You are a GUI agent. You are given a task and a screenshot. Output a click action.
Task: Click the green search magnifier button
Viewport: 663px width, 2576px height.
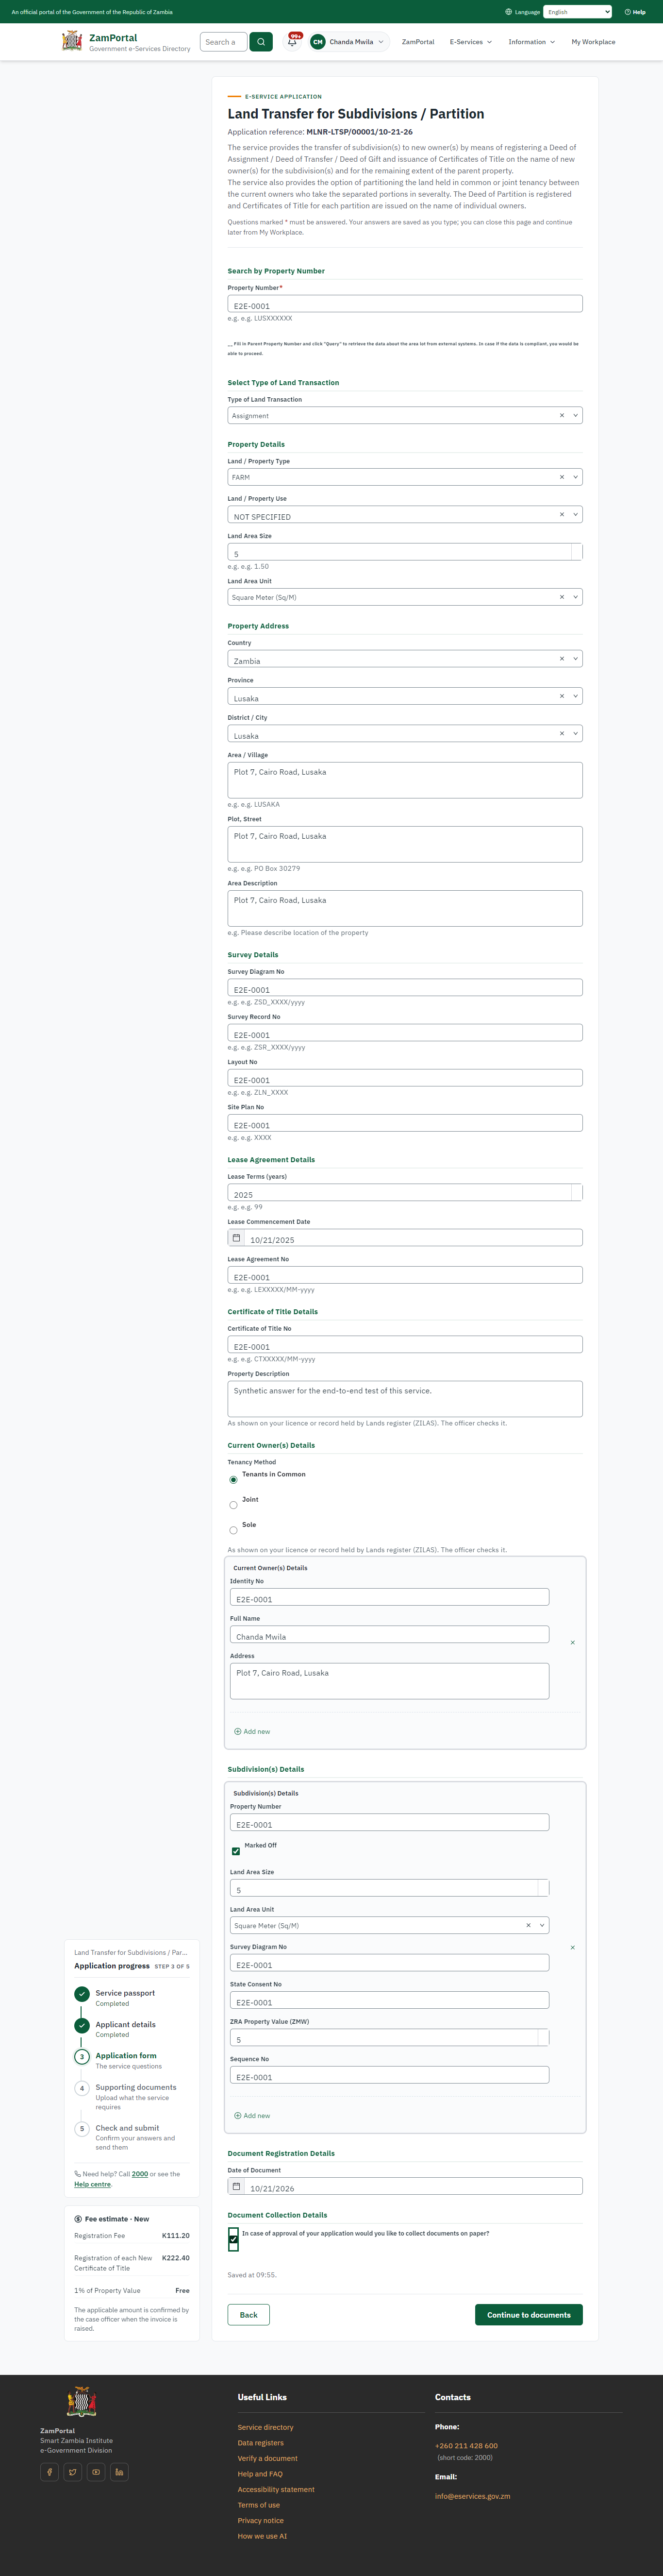pyautogui.click(x=261, y=42)
